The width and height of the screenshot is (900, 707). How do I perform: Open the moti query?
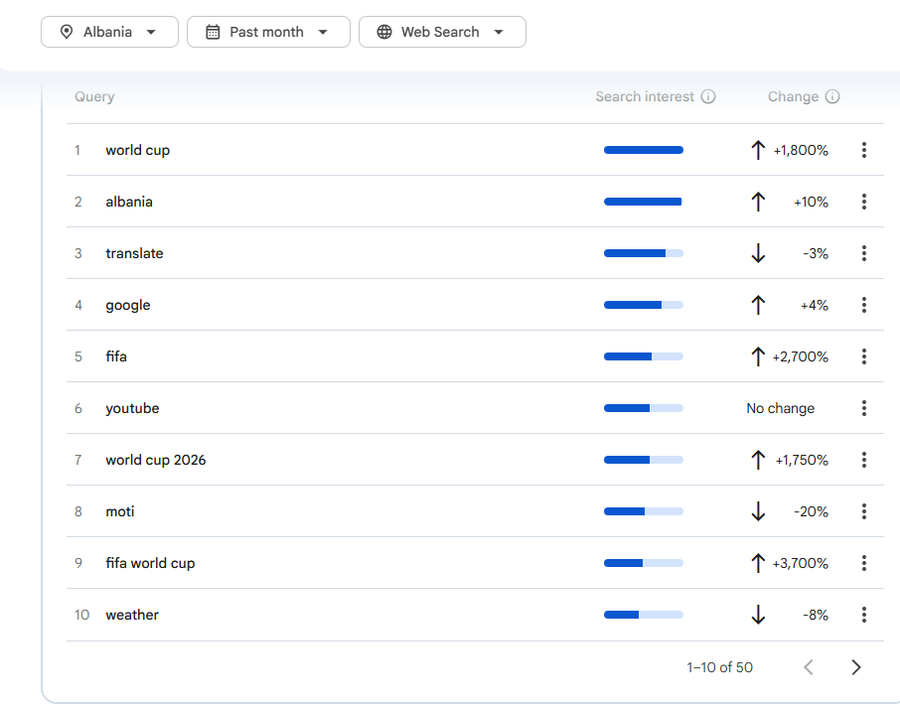pyautogui.click(x=120, y=512)
